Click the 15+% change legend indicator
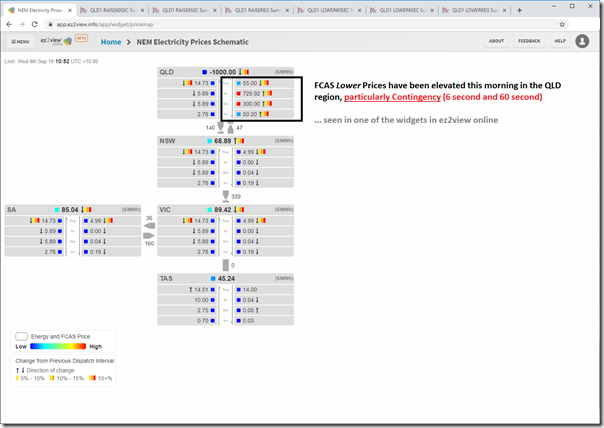The image size is (604, 428). pos(100,378)
